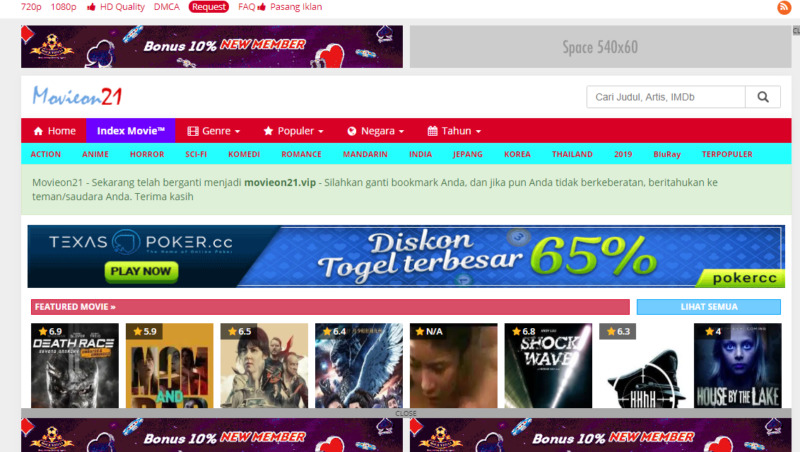The width and height of the screenshot is (800, 452).
Task: Select the ACTION category
Action: [x=45, y=154]
